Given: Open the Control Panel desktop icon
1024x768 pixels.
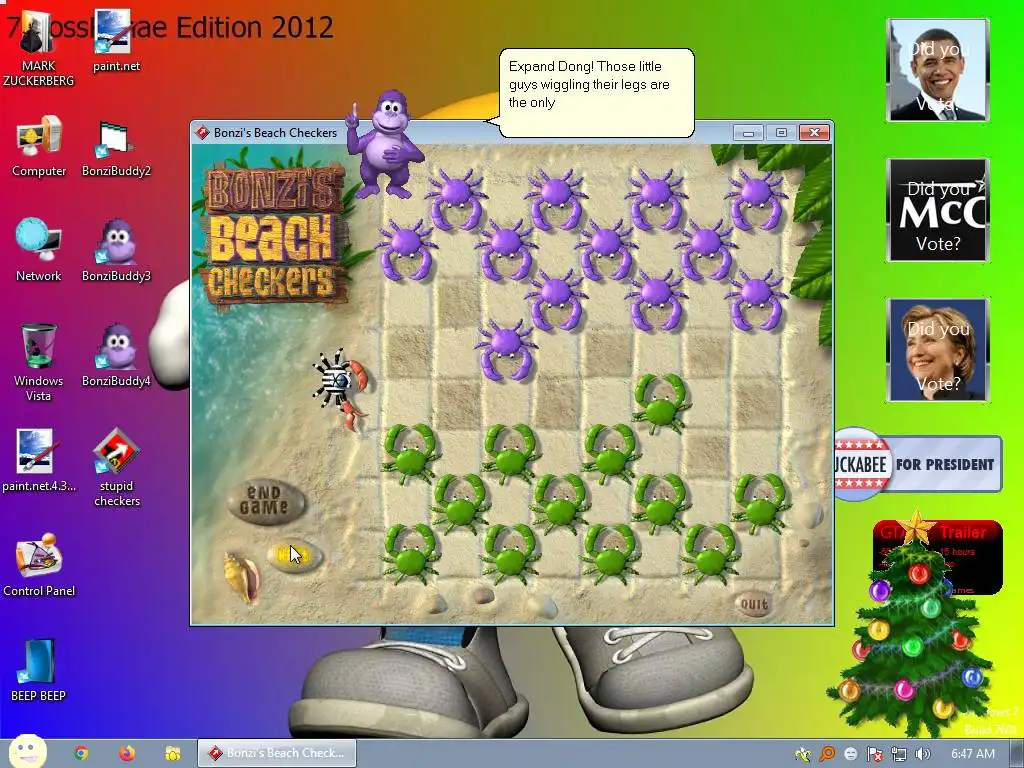Looking at the screenshot, I should tap(39, 566).
